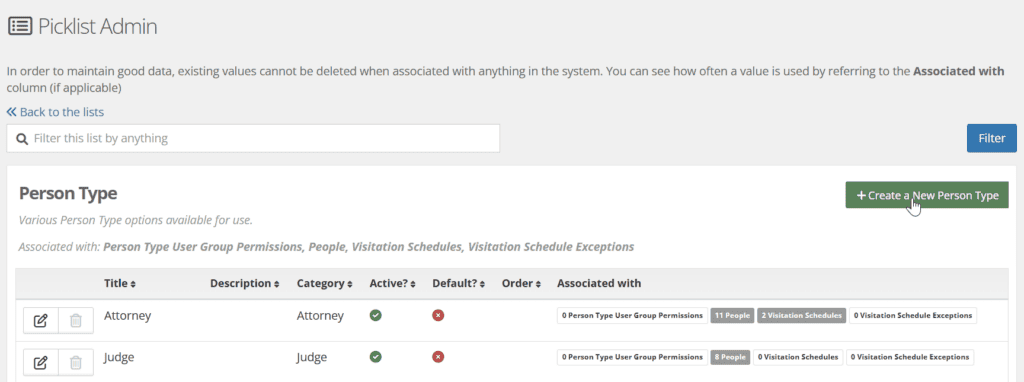1024x382 pixels.
Task: Click the Person Type heading
Action: pos(68,193)
